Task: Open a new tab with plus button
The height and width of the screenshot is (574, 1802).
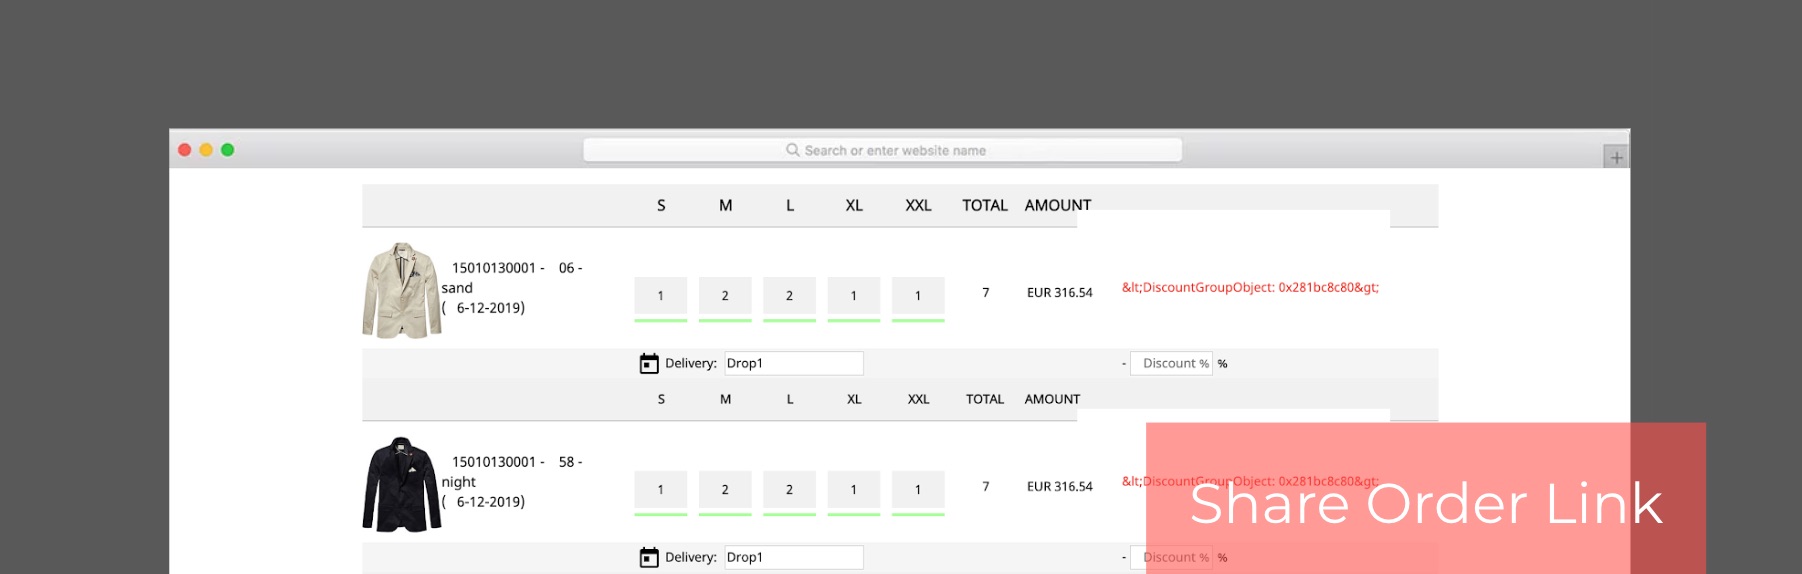Action: coord(1616,157)
